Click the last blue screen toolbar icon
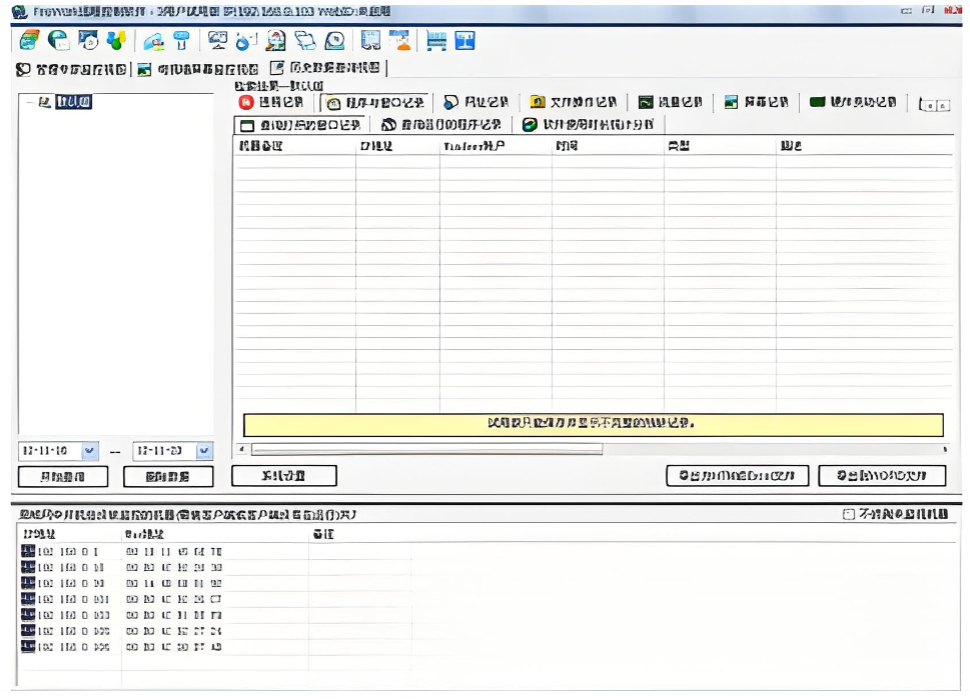 (465, 40)
